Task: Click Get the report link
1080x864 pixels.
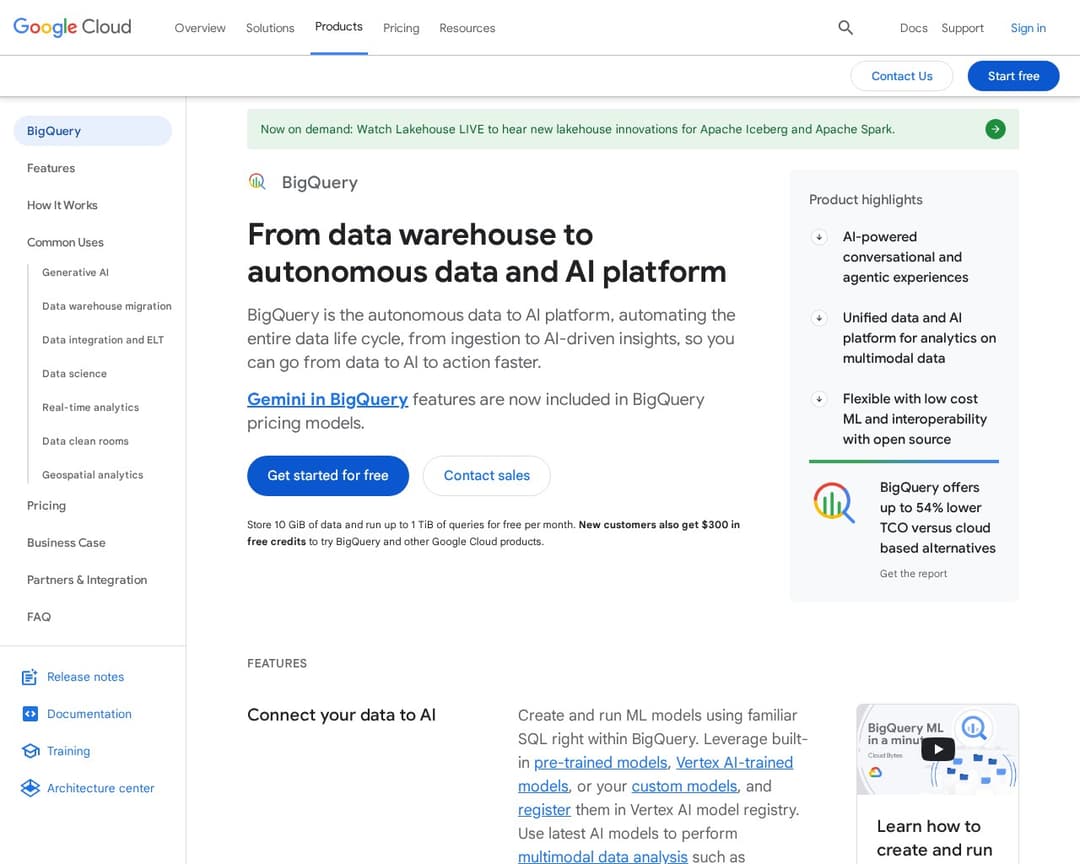Action: [x=913, y=573]
